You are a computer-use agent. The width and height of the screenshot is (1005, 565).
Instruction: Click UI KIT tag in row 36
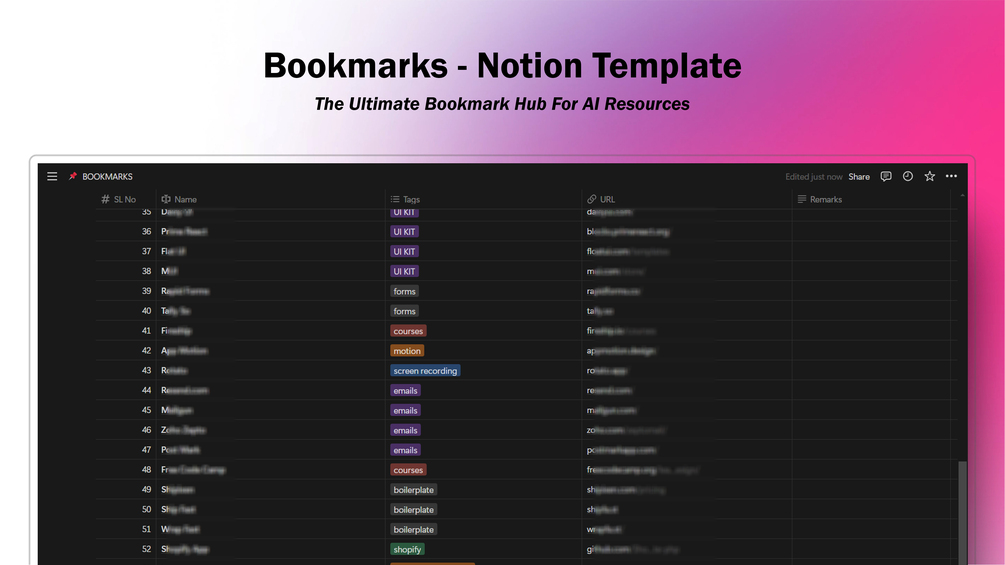pos(404,231)
